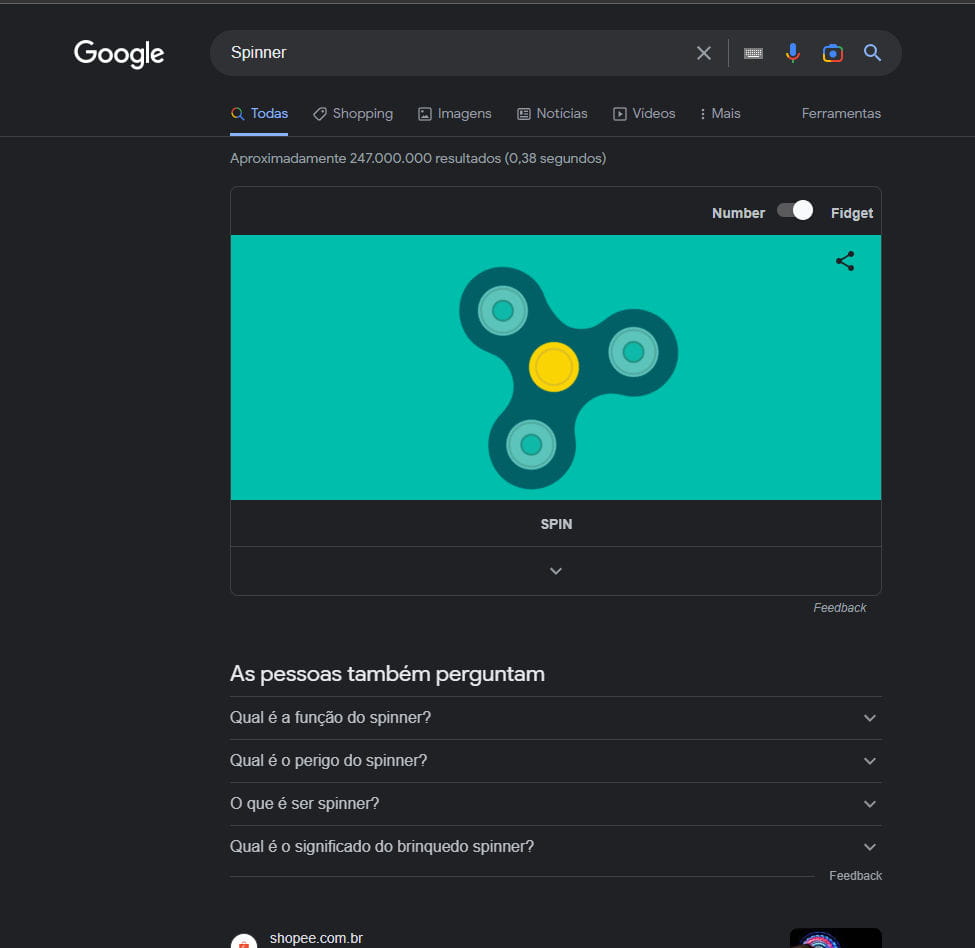Expand "Qual é a função do spinner?"
This screenshot has height=948, width=975.
tap(556, 717)
